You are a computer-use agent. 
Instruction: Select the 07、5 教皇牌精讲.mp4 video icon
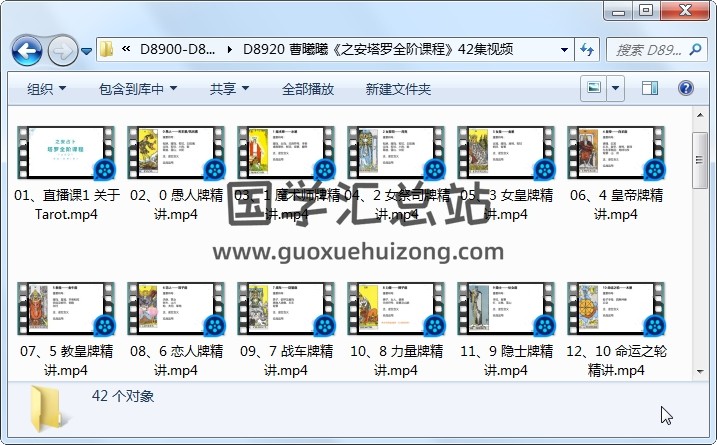tap(66, 309)
